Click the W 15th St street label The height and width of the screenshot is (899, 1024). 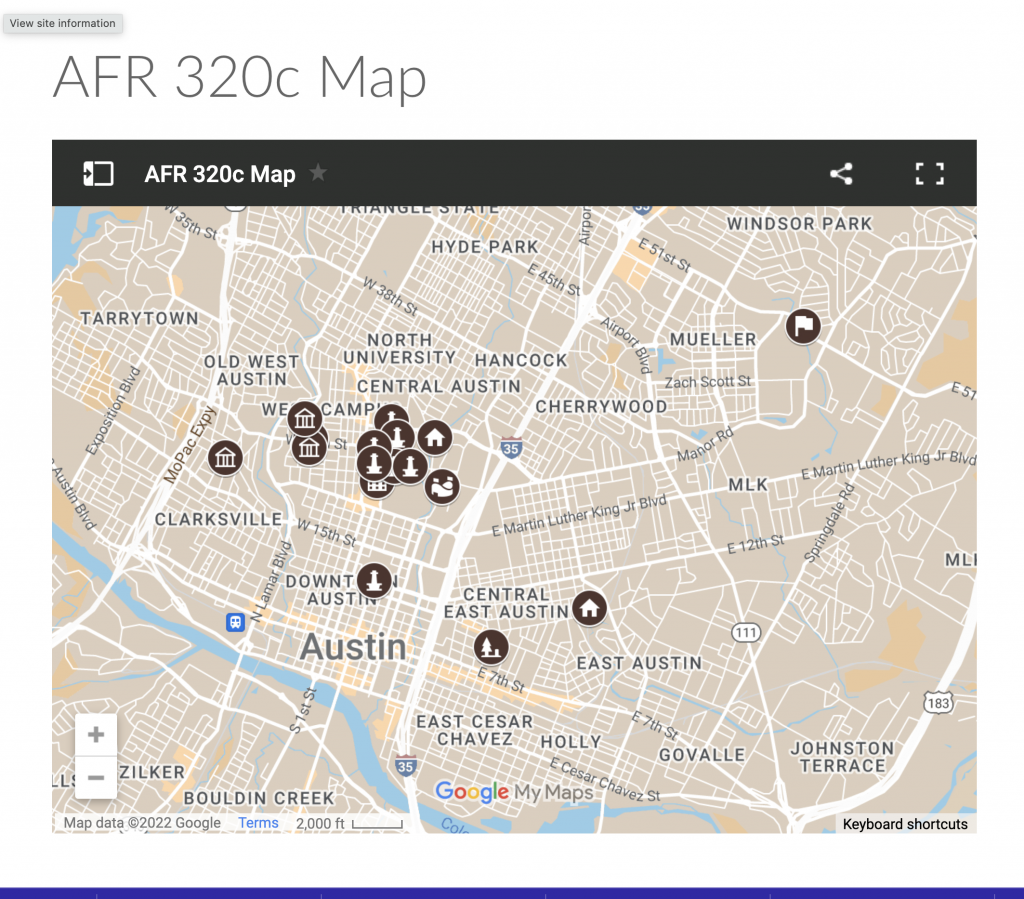[x=327, y=533]
